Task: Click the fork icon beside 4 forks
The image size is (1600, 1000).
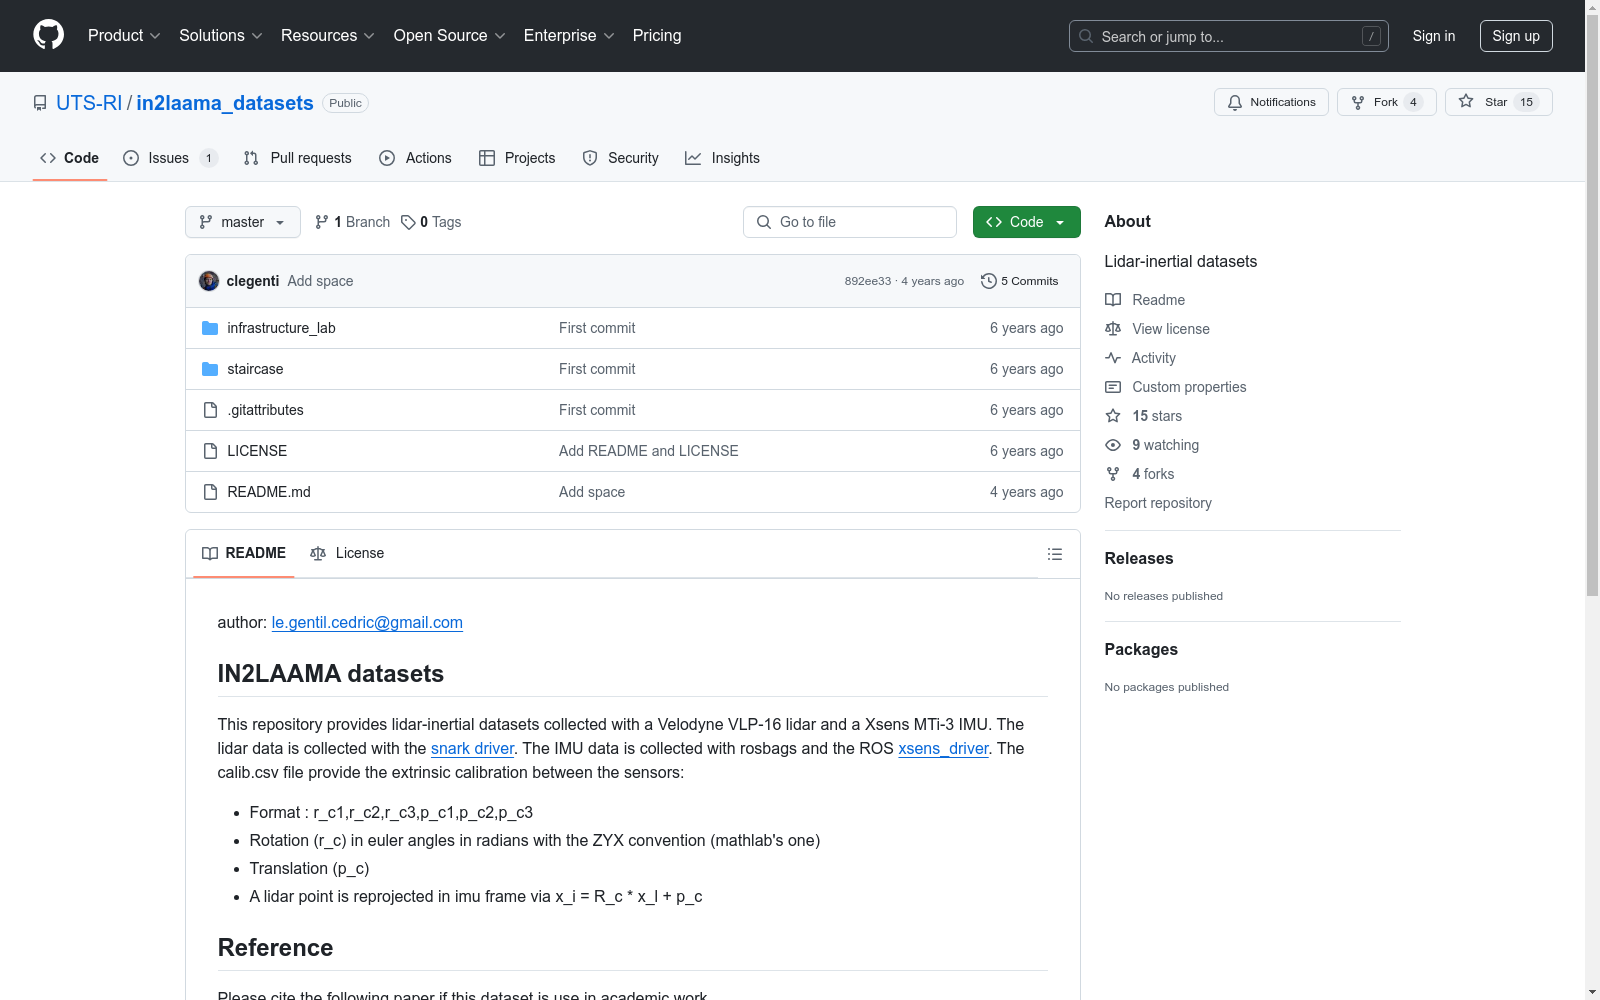Action: (1113, 474)
